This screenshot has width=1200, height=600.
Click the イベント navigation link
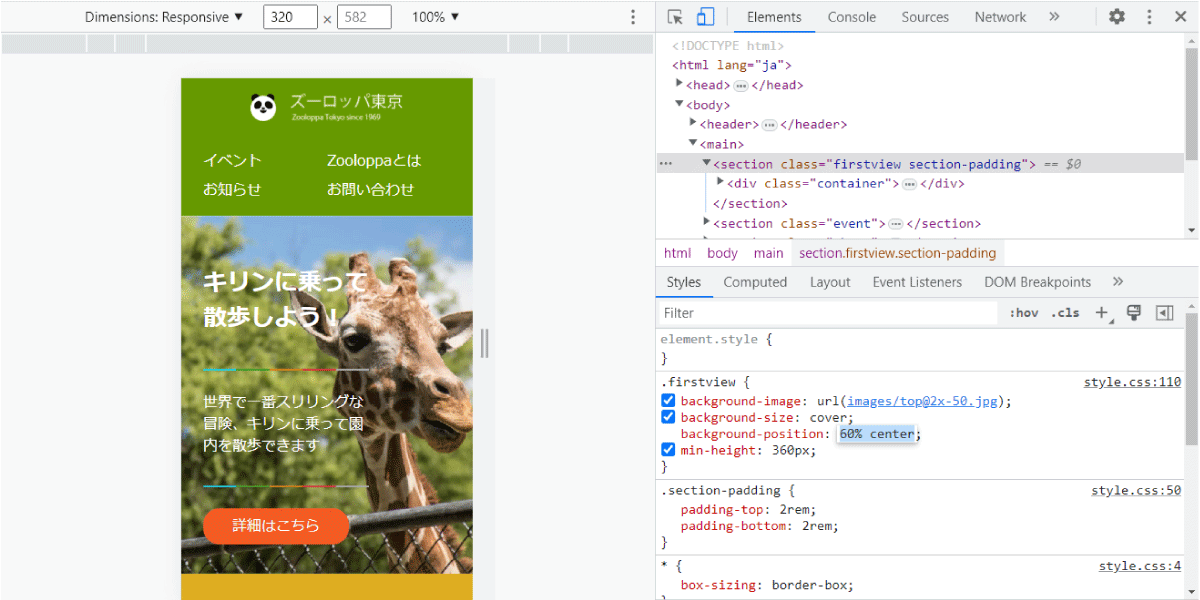(x=232, y=160)
